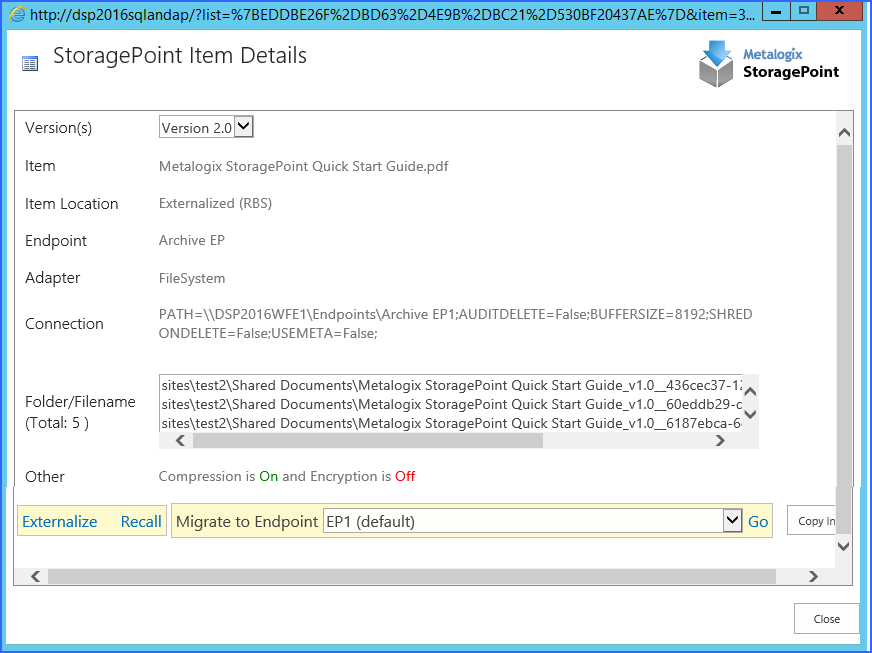This screenshot has height=653, width=872.
Task: Click the StoragePoint Item Details heading
Action: (x=180, y=56)
